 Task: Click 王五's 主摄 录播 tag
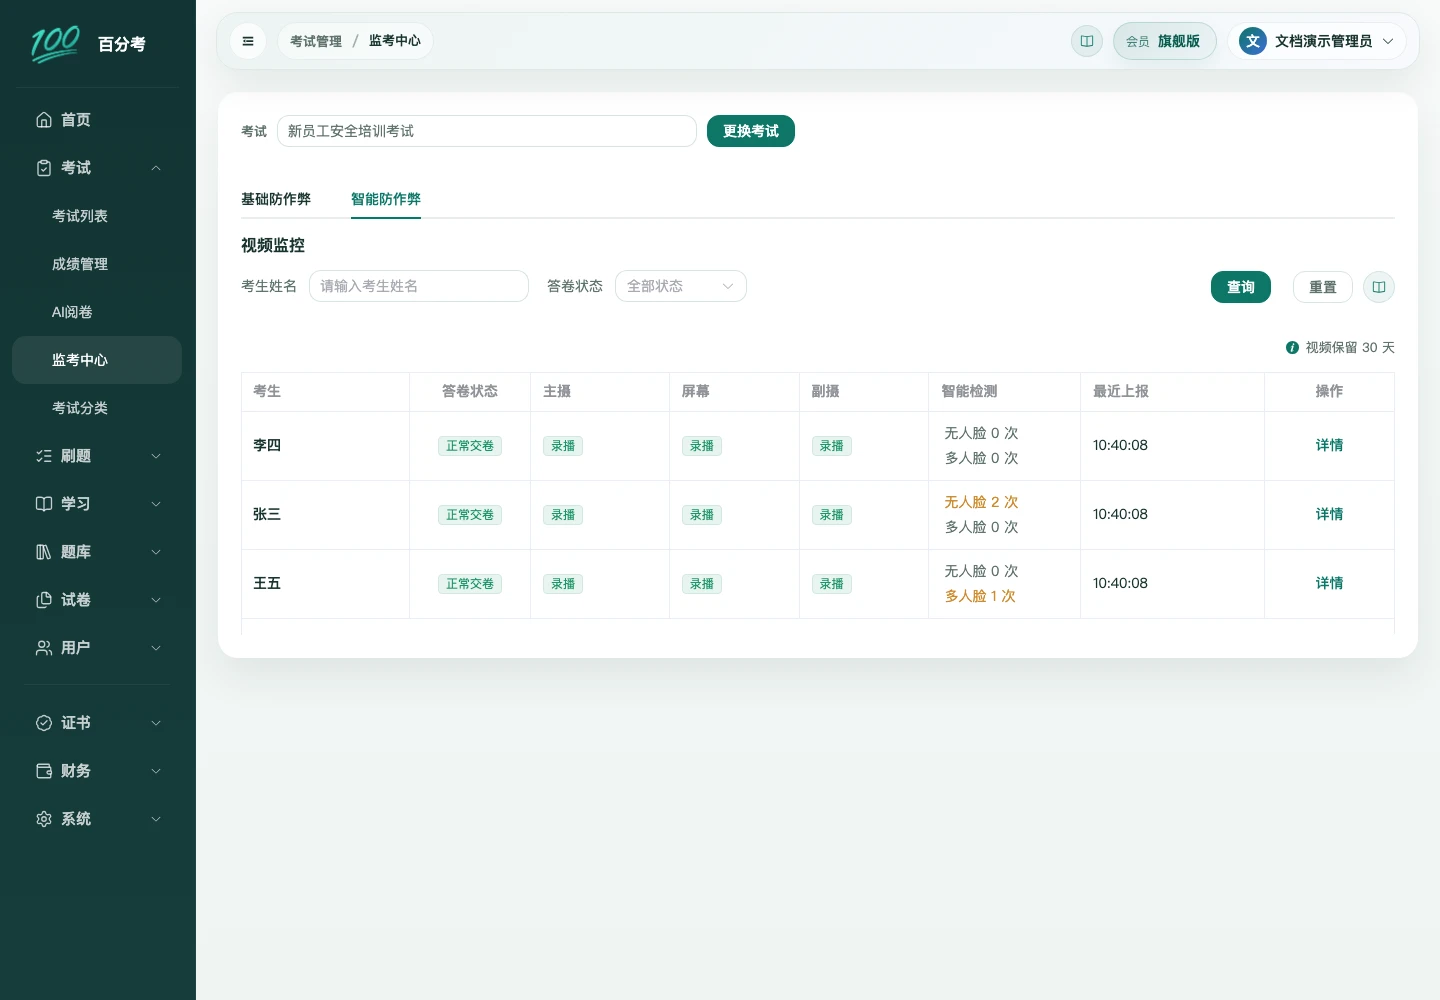(563, 584)
